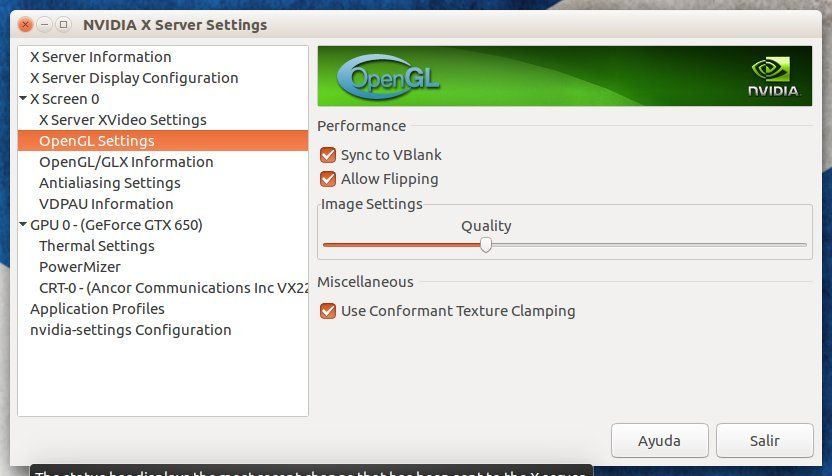Click the Ayuda button
Screen dimensions: 832x476
[x=659, y=441]
